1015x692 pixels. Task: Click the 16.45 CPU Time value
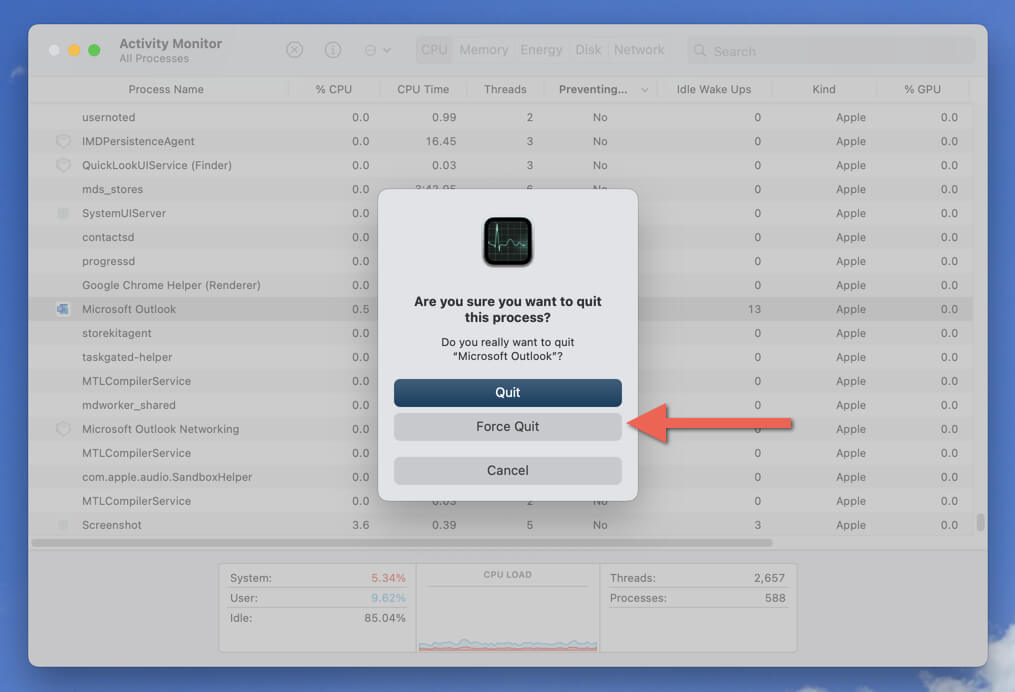tap(441, 141)
